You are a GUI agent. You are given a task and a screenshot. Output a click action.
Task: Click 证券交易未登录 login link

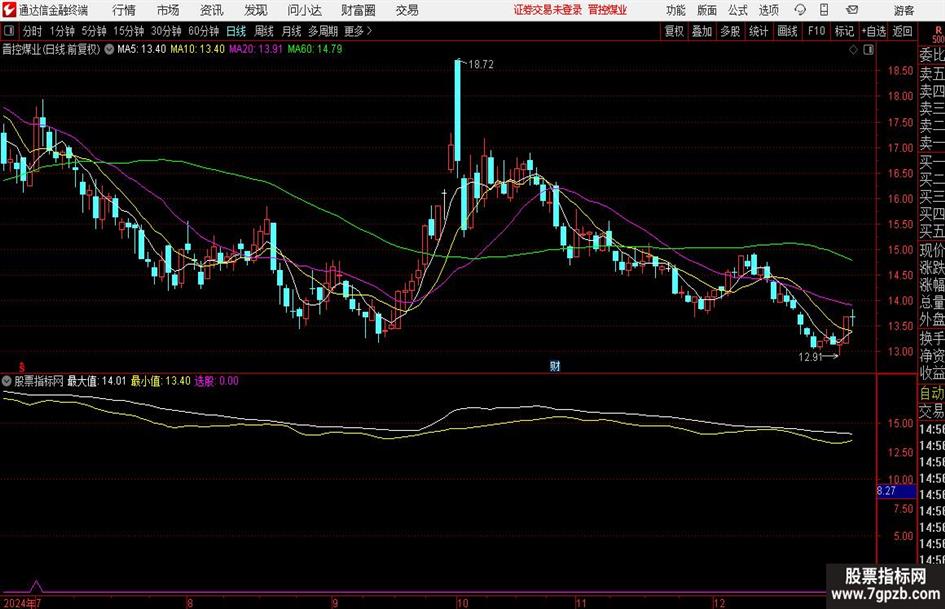click(x=548, y=10)
